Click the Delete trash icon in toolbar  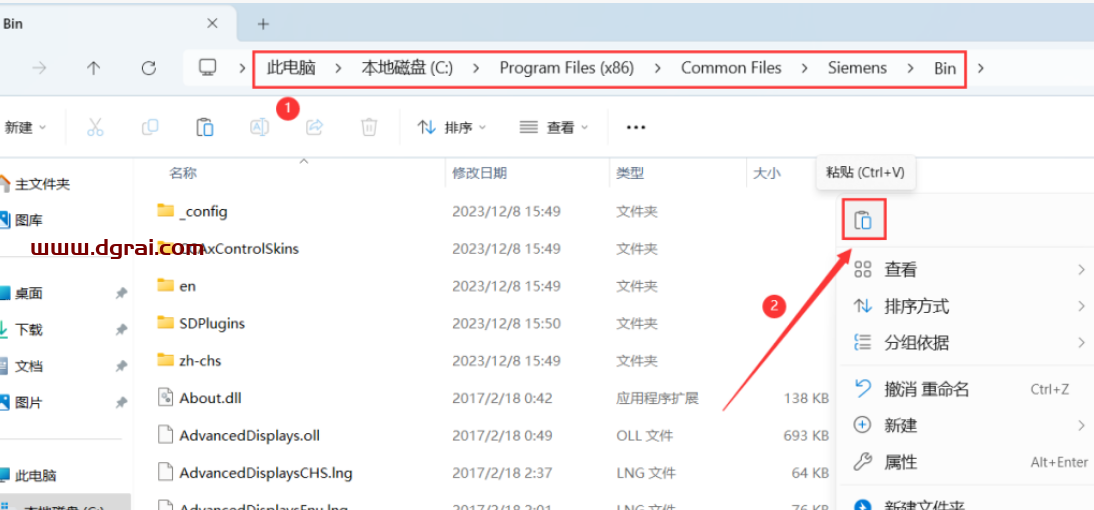pyautogui.click(x=369, y=127)
